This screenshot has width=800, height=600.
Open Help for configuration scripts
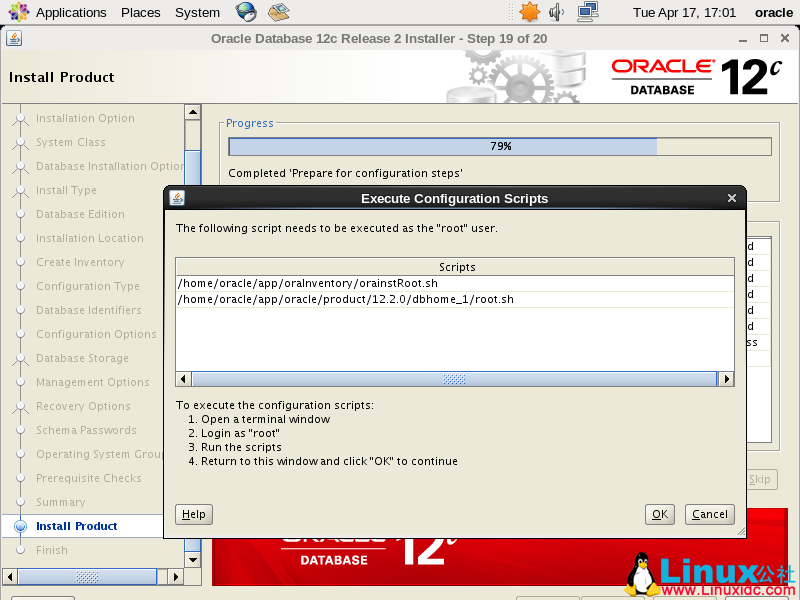point(194,514)
